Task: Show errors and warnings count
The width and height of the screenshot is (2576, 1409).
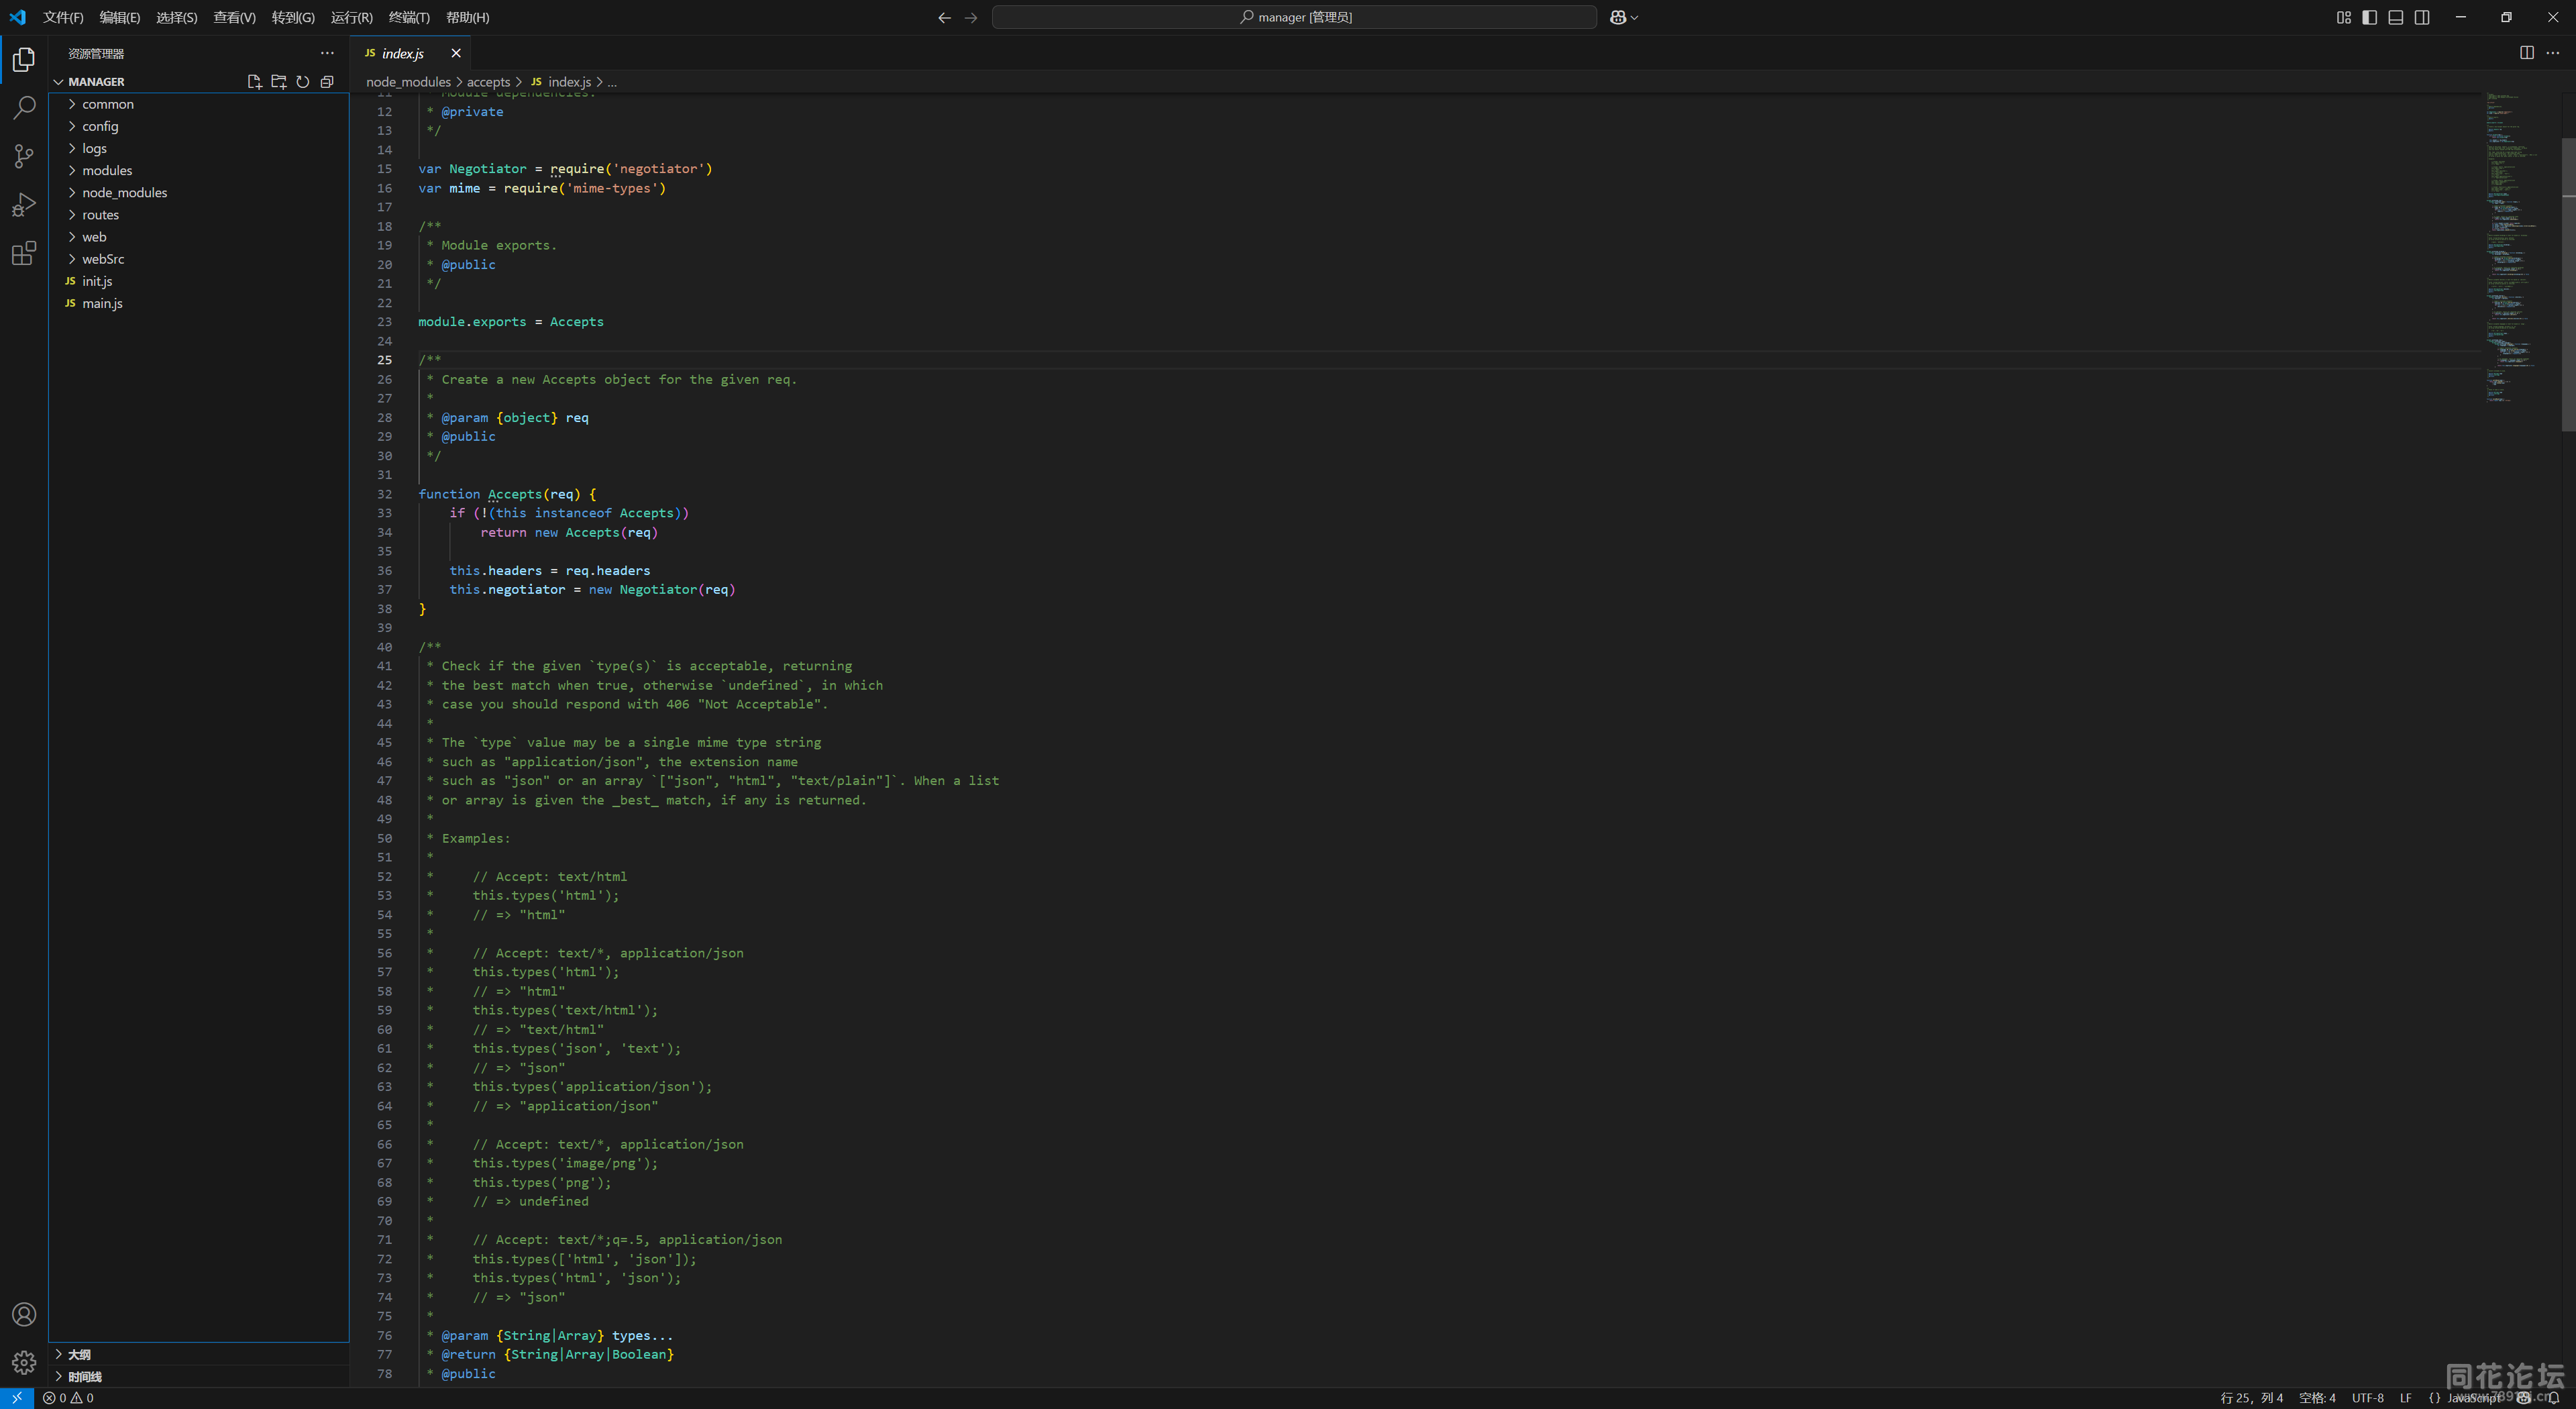Action: click(x=68, y=1398)
